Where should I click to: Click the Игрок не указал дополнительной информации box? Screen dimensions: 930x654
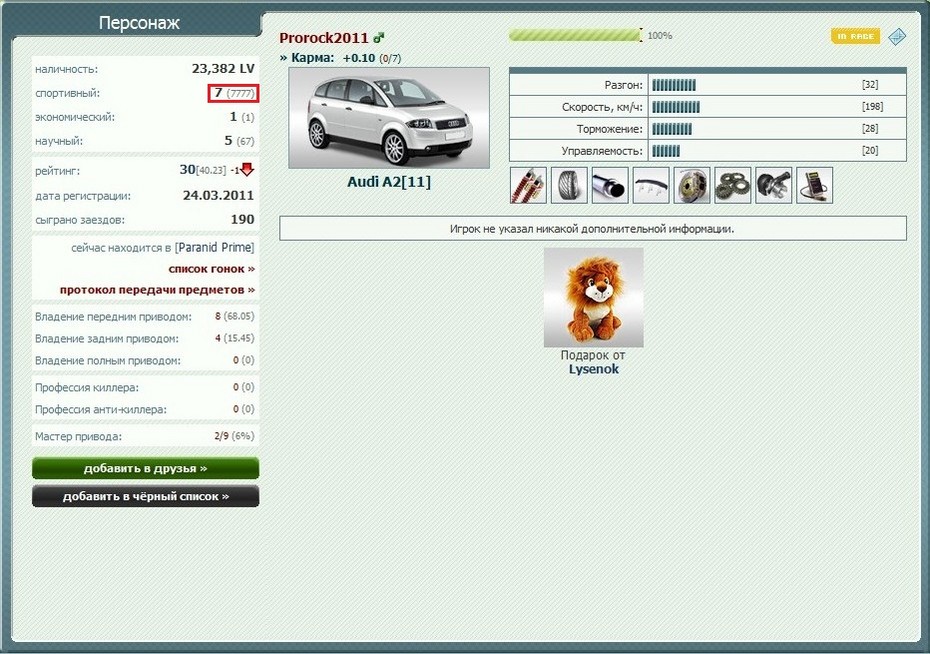pos(593,228)
